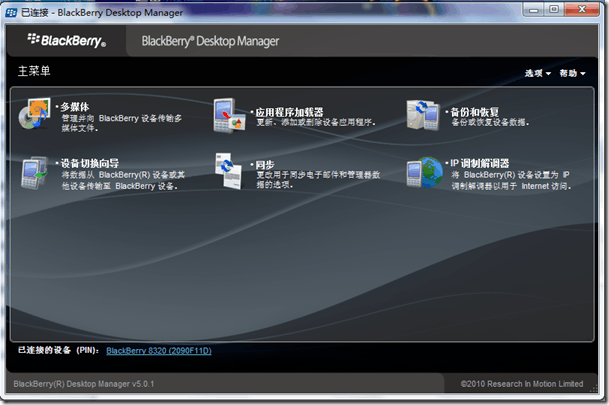Click the title bar BlackBerry app icon
Viewport: 609px width, 405px height.
pos(11,13)
